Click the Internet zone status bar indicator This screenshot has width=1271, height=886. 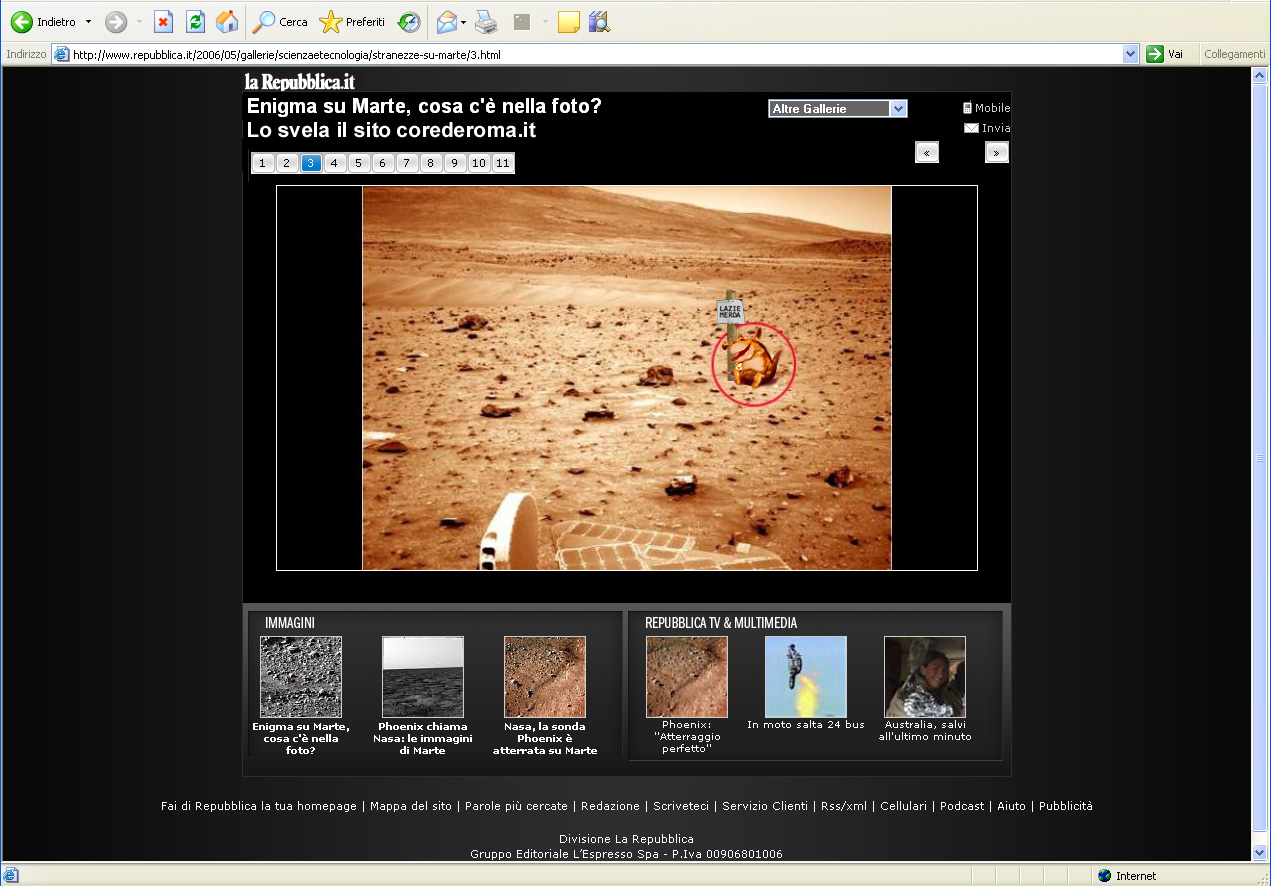click(1126, 876)
